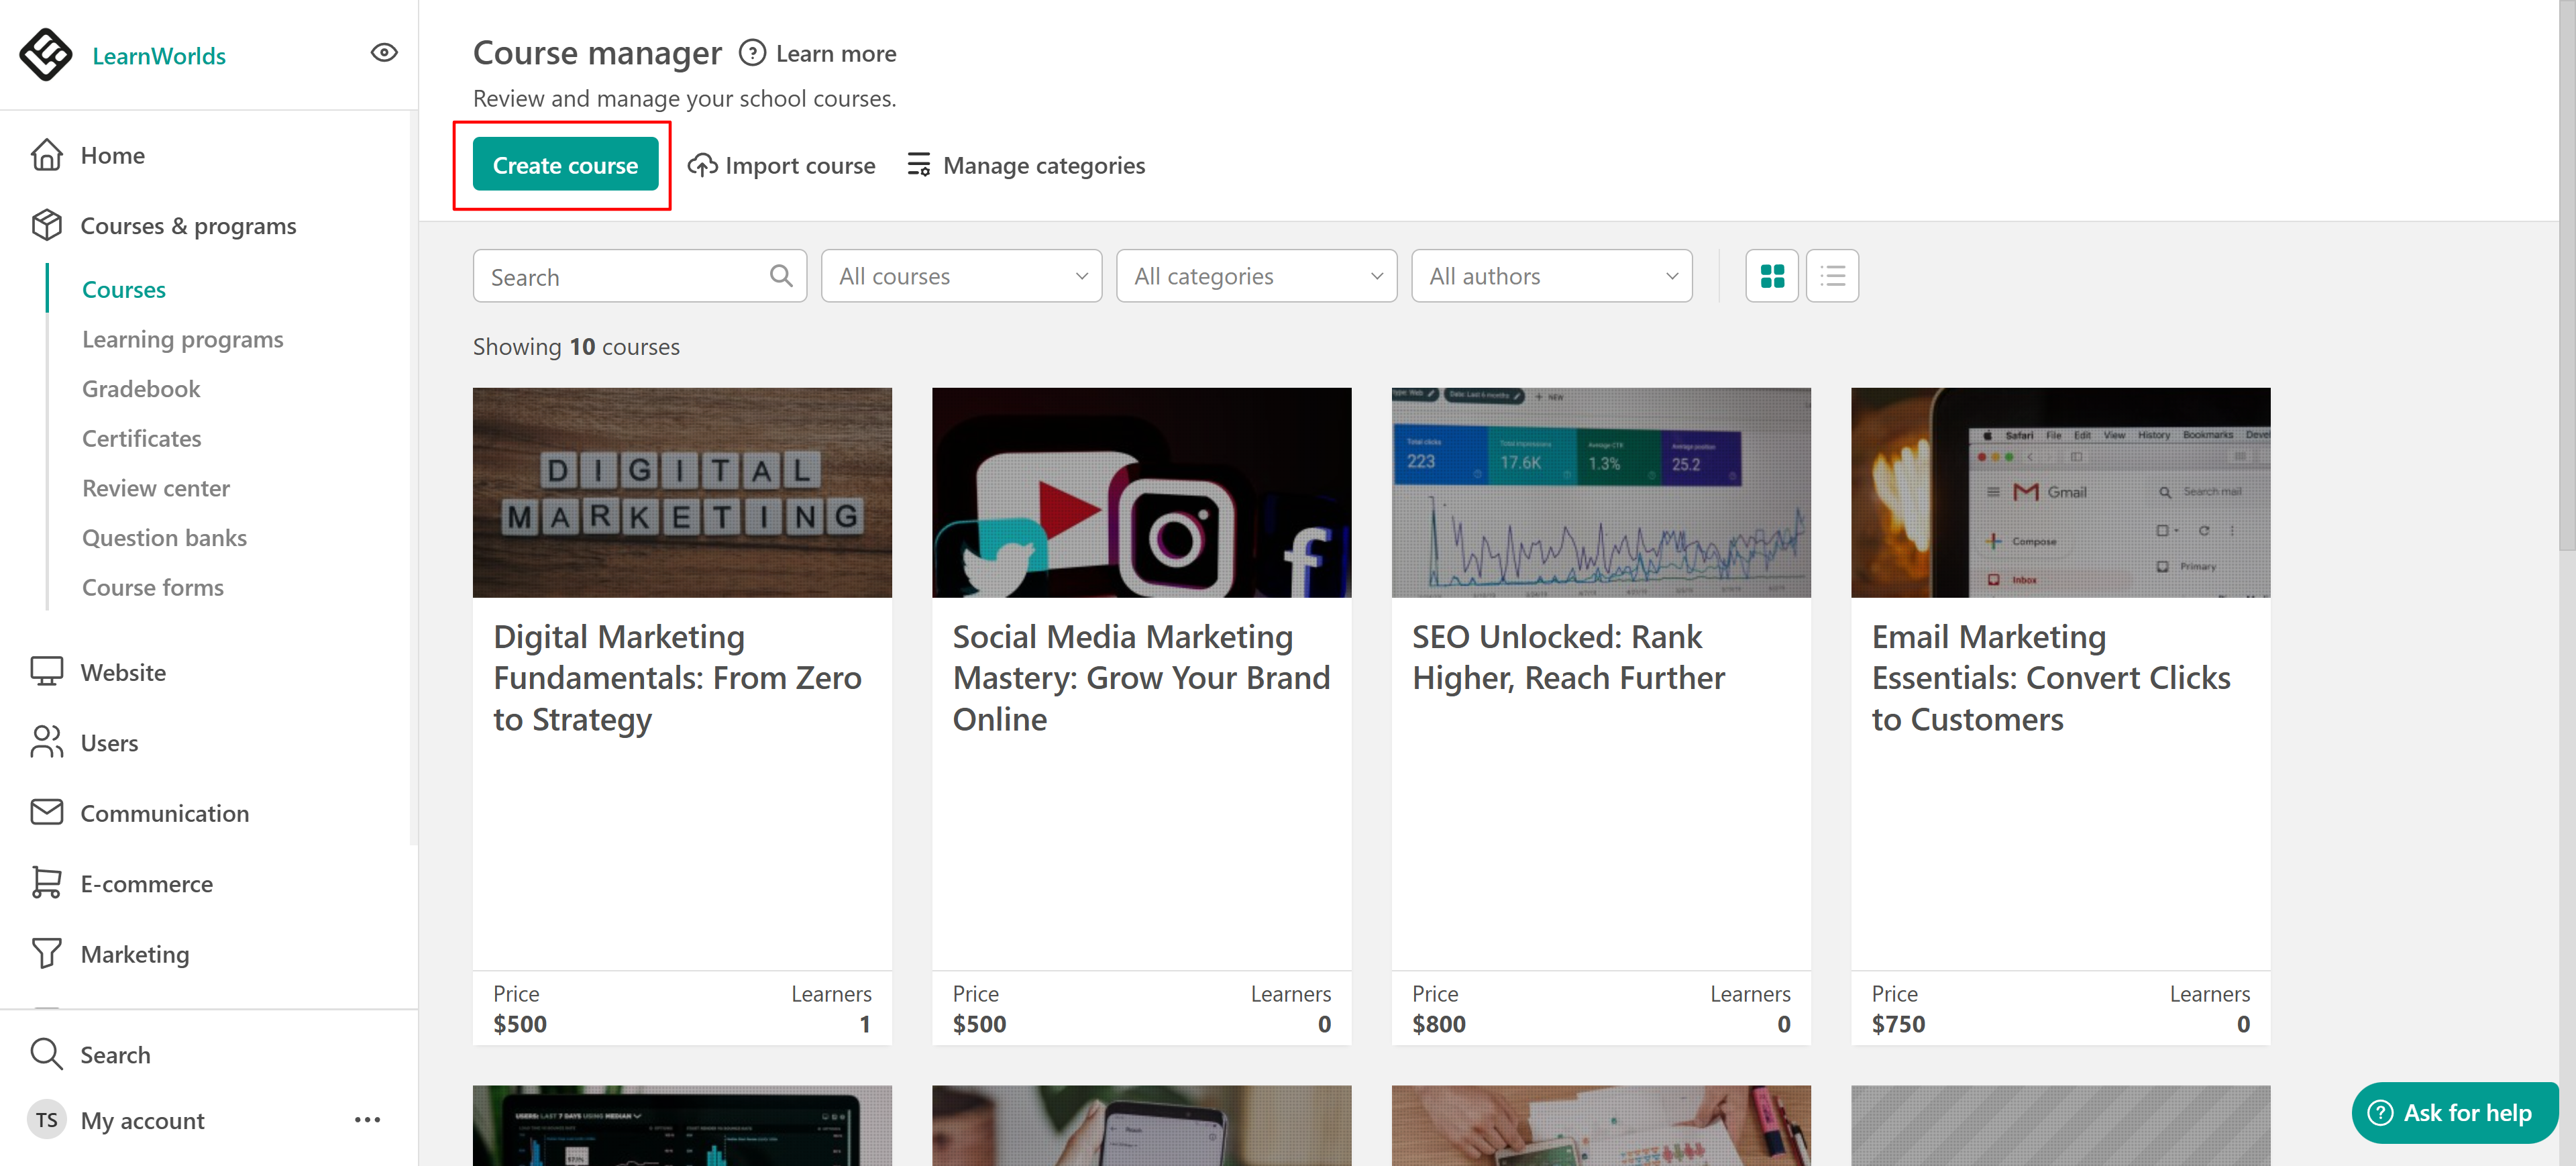Expand the All authors dropdown
The width and height of the screenshot is (2576, 1166).
pyautogui.click(x=1551, y=276)
